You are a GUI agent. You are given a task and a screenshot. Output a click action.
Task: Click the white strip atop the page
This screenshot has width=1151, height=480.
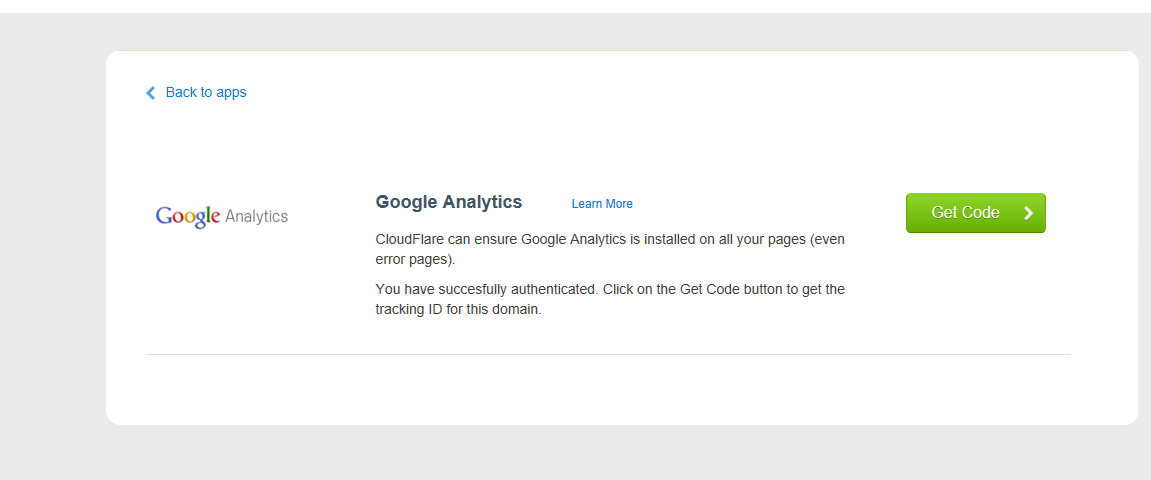(575, 6)
